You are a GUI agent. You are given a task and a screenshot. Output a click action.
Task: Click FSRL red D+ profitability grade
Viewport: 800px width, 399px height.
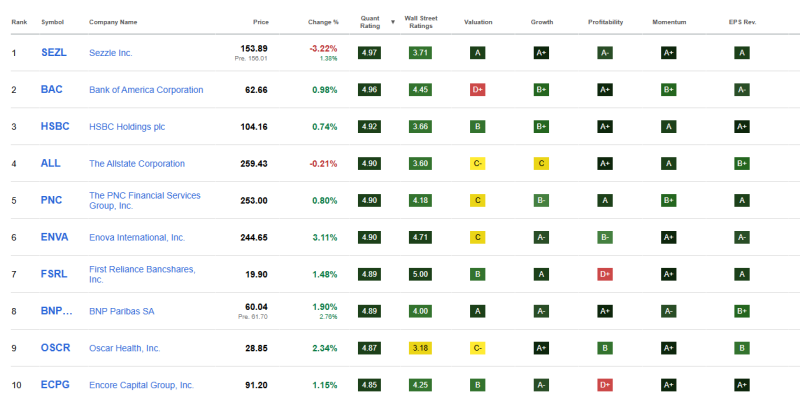tap(605, 275)
